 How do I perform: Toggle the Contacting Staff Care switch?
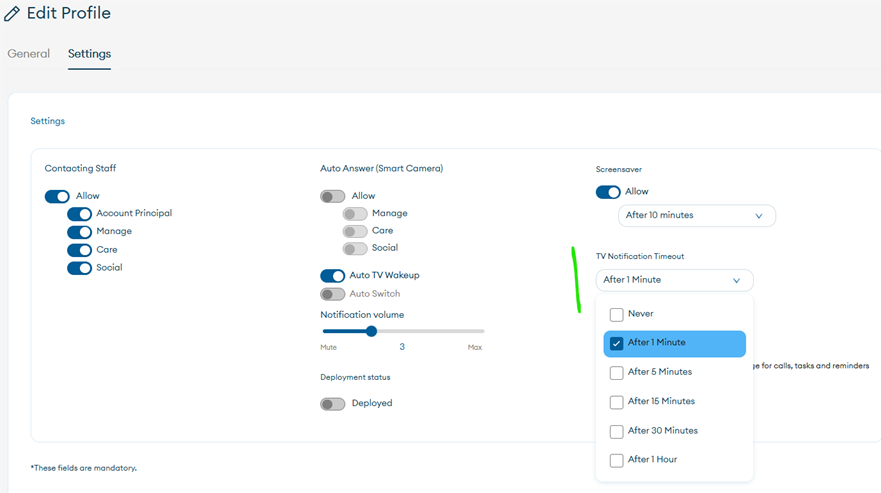click(x=79, y=250)
